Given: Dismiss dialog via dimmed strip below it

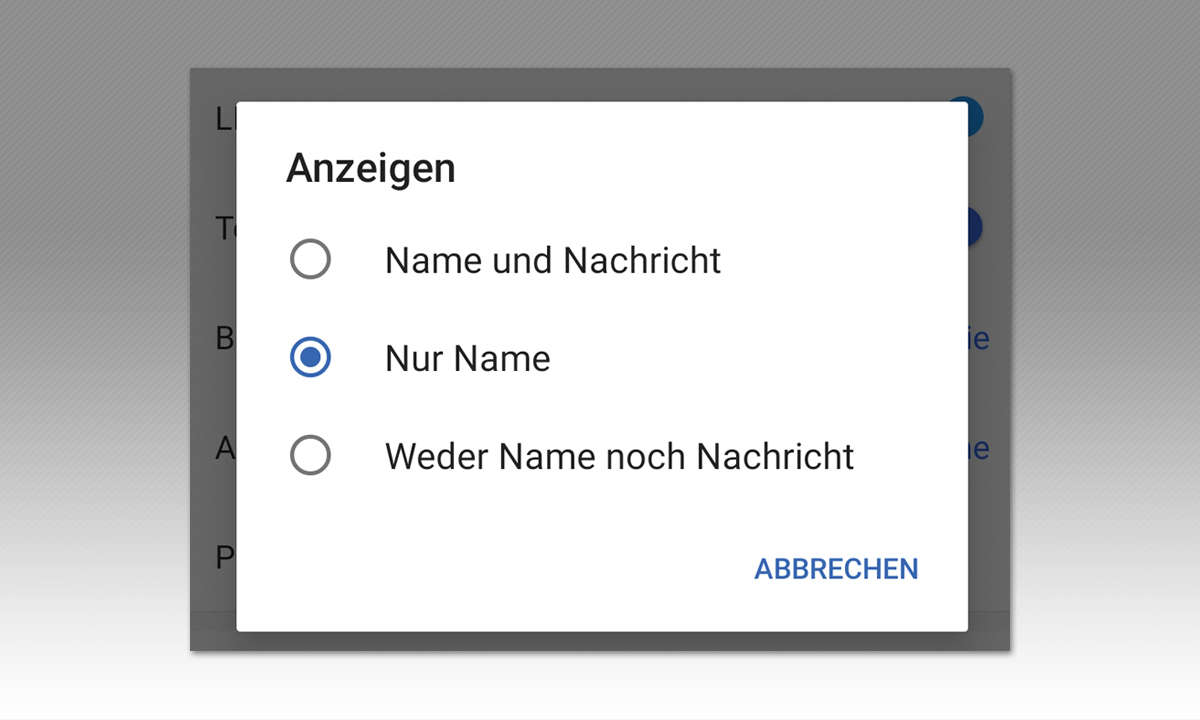Looking at the screenshot, I should point(600,641).
